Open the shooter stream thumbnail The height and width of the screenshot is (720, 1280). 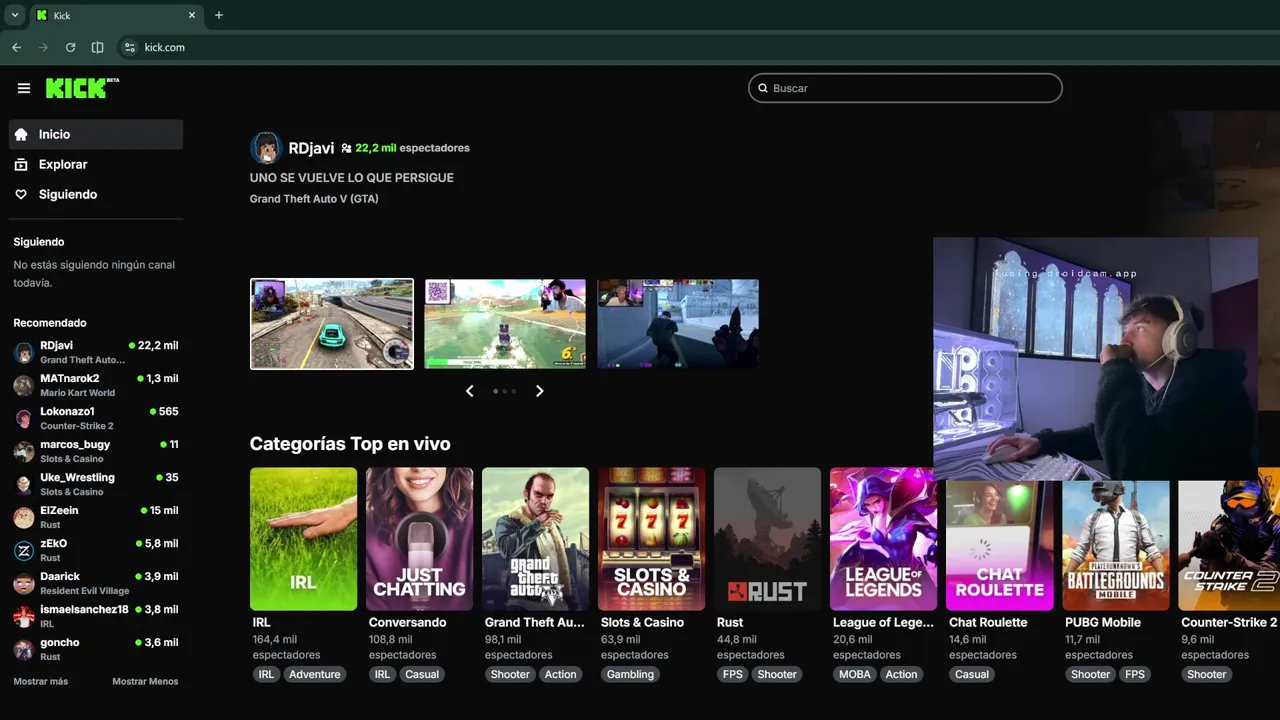tap(678, 324)
